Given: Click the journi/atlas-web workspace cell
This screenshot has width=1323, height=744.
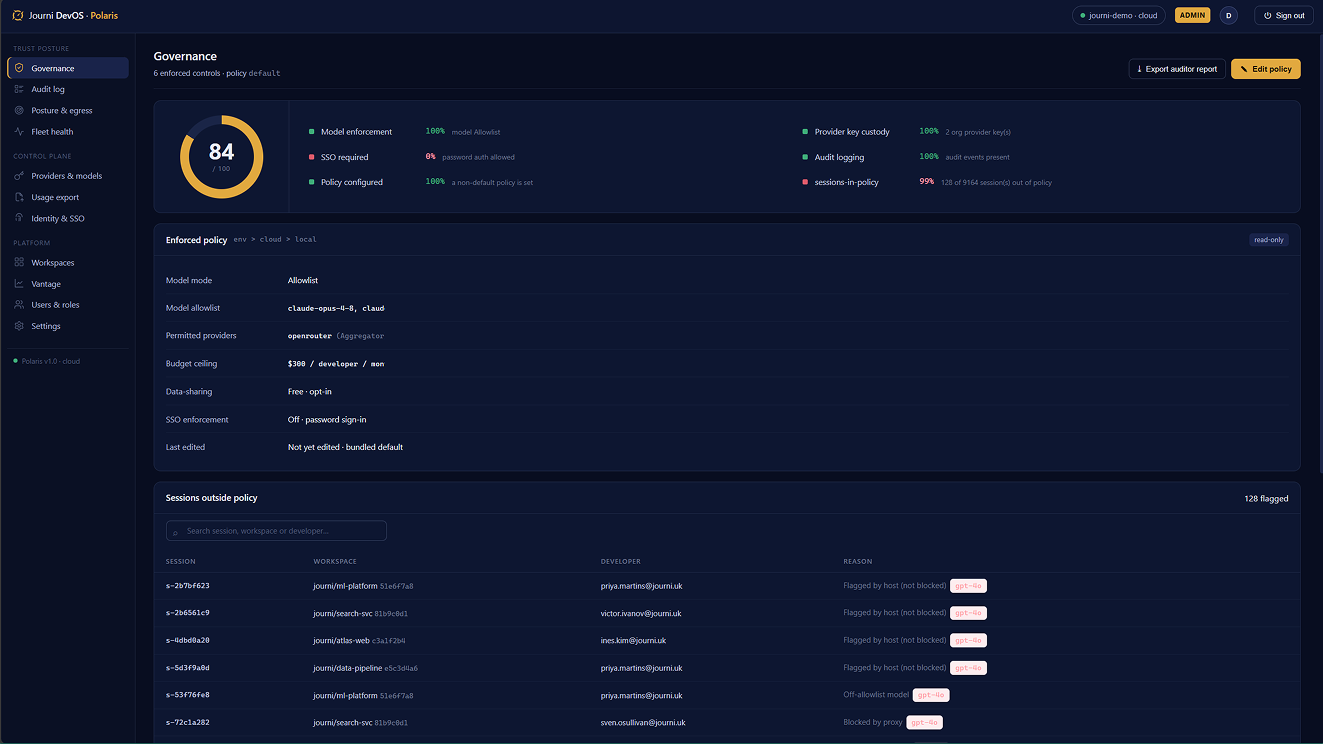Looking at the screenshot, I should pos(359,640).
